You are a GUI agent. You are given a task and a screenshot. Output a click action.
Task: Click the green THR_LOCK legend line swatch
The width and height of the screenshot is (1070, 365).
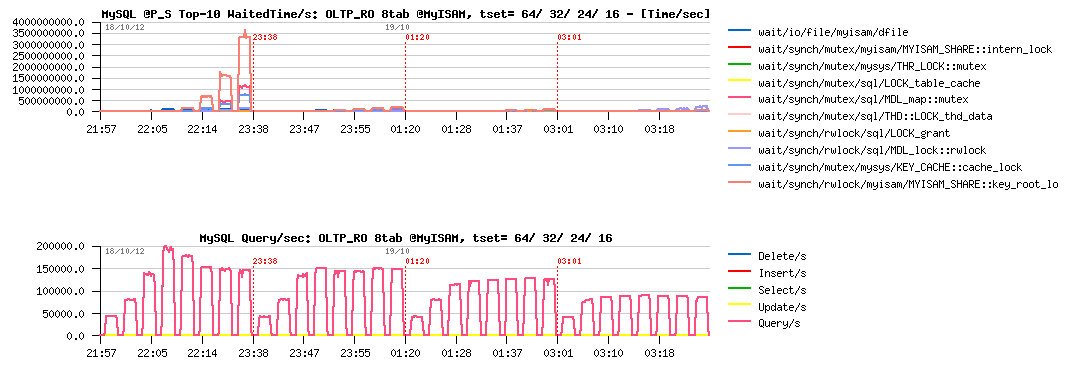(739, 65)
